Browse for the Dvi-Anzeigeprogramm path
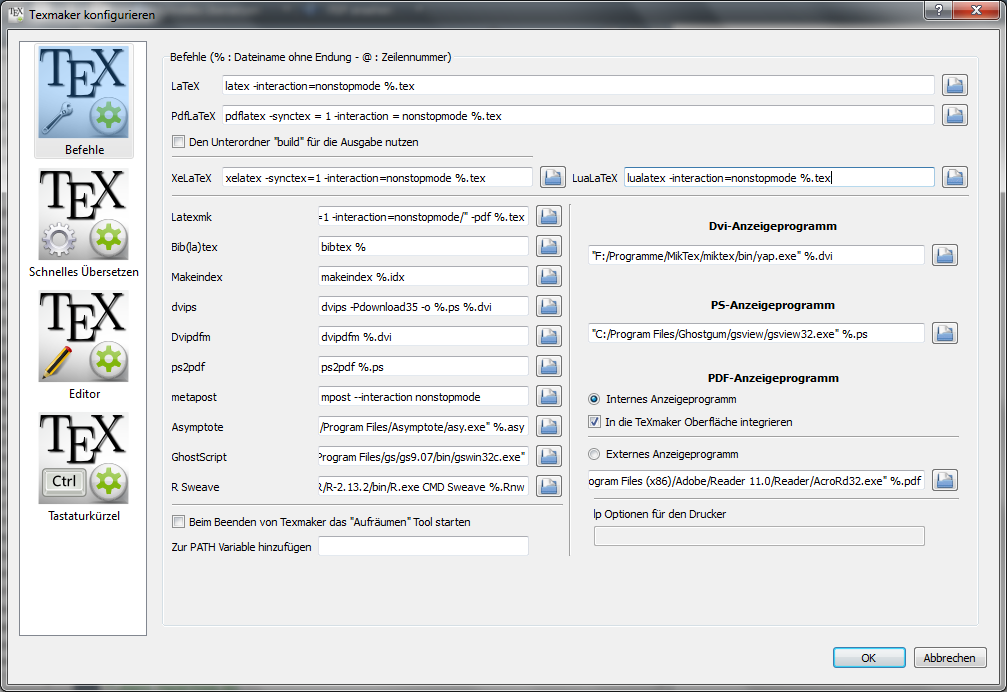 [945, 255]
